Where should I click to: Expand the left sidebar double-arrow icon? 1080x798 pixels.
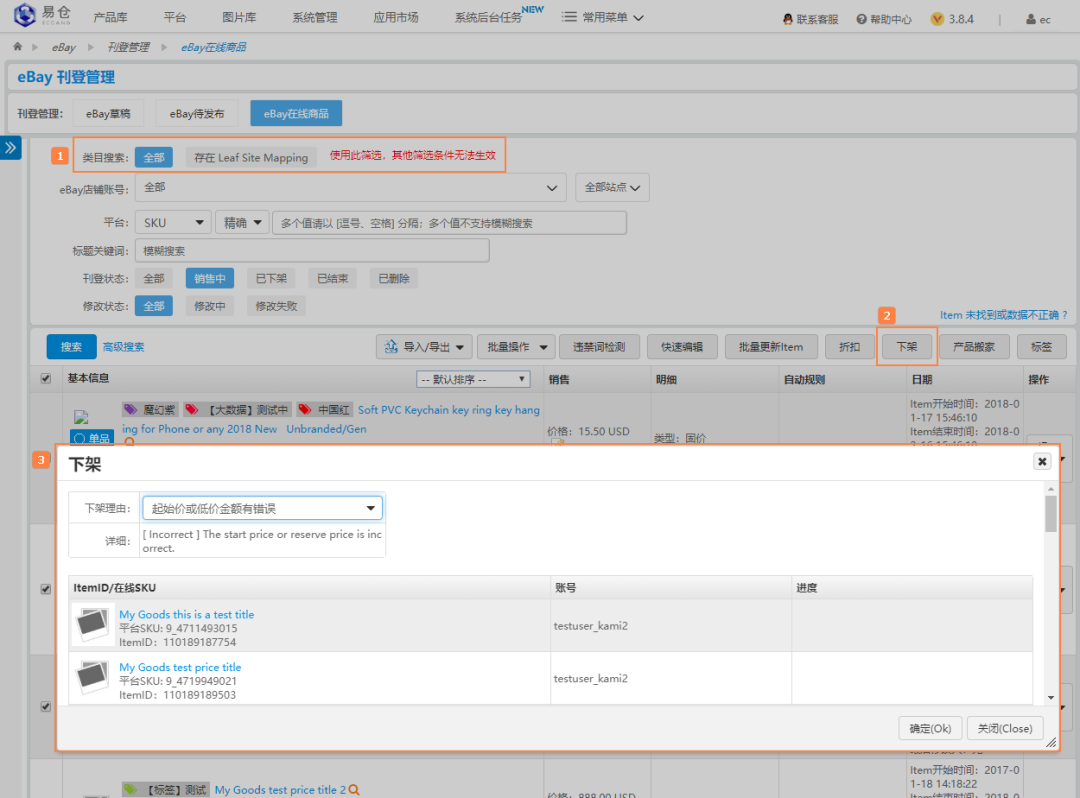[x=10, y=147]
